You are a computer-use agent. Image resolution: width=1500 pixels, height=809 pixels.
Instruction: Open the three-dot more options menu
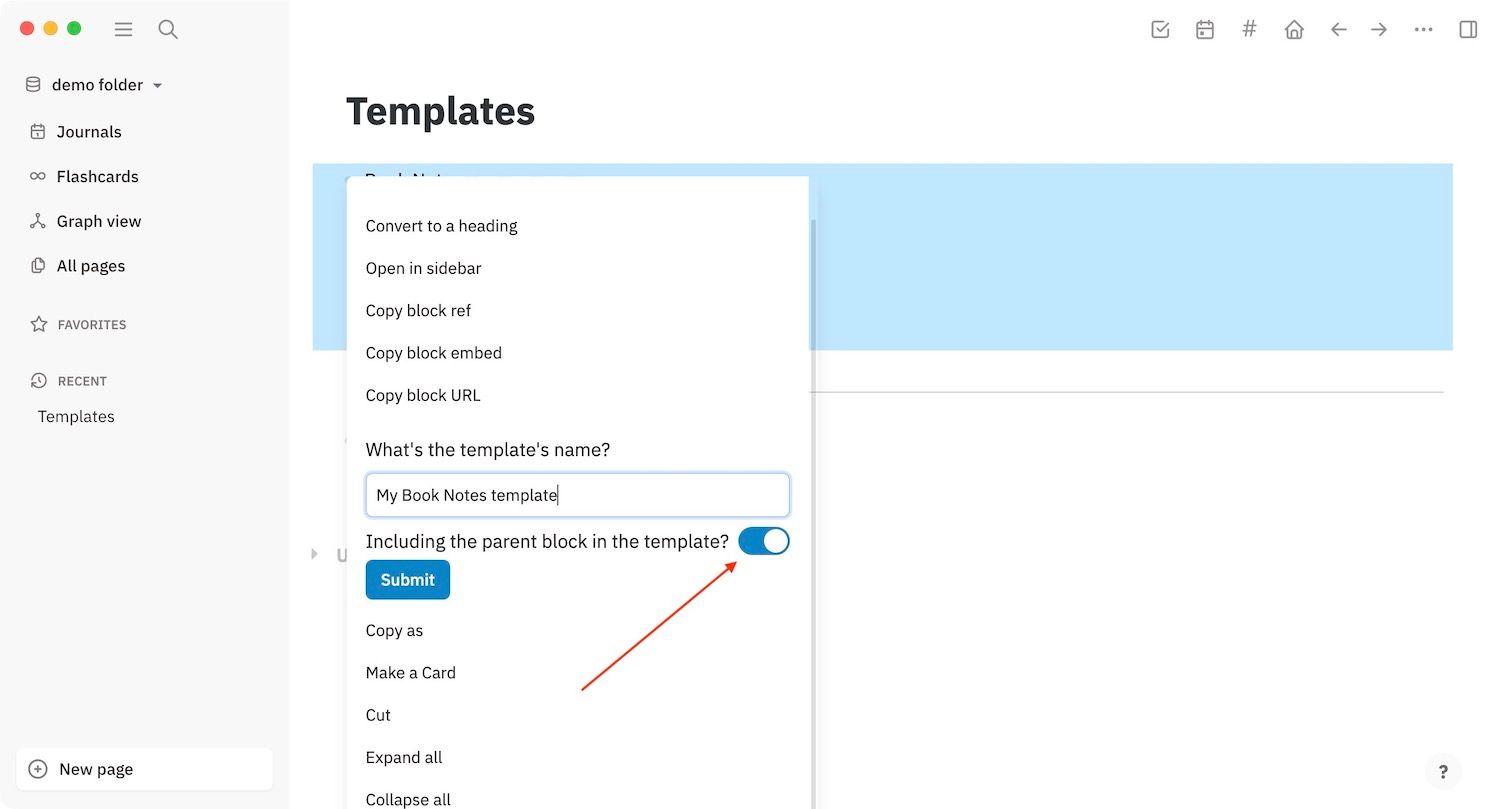click(x=1423, y=29)
